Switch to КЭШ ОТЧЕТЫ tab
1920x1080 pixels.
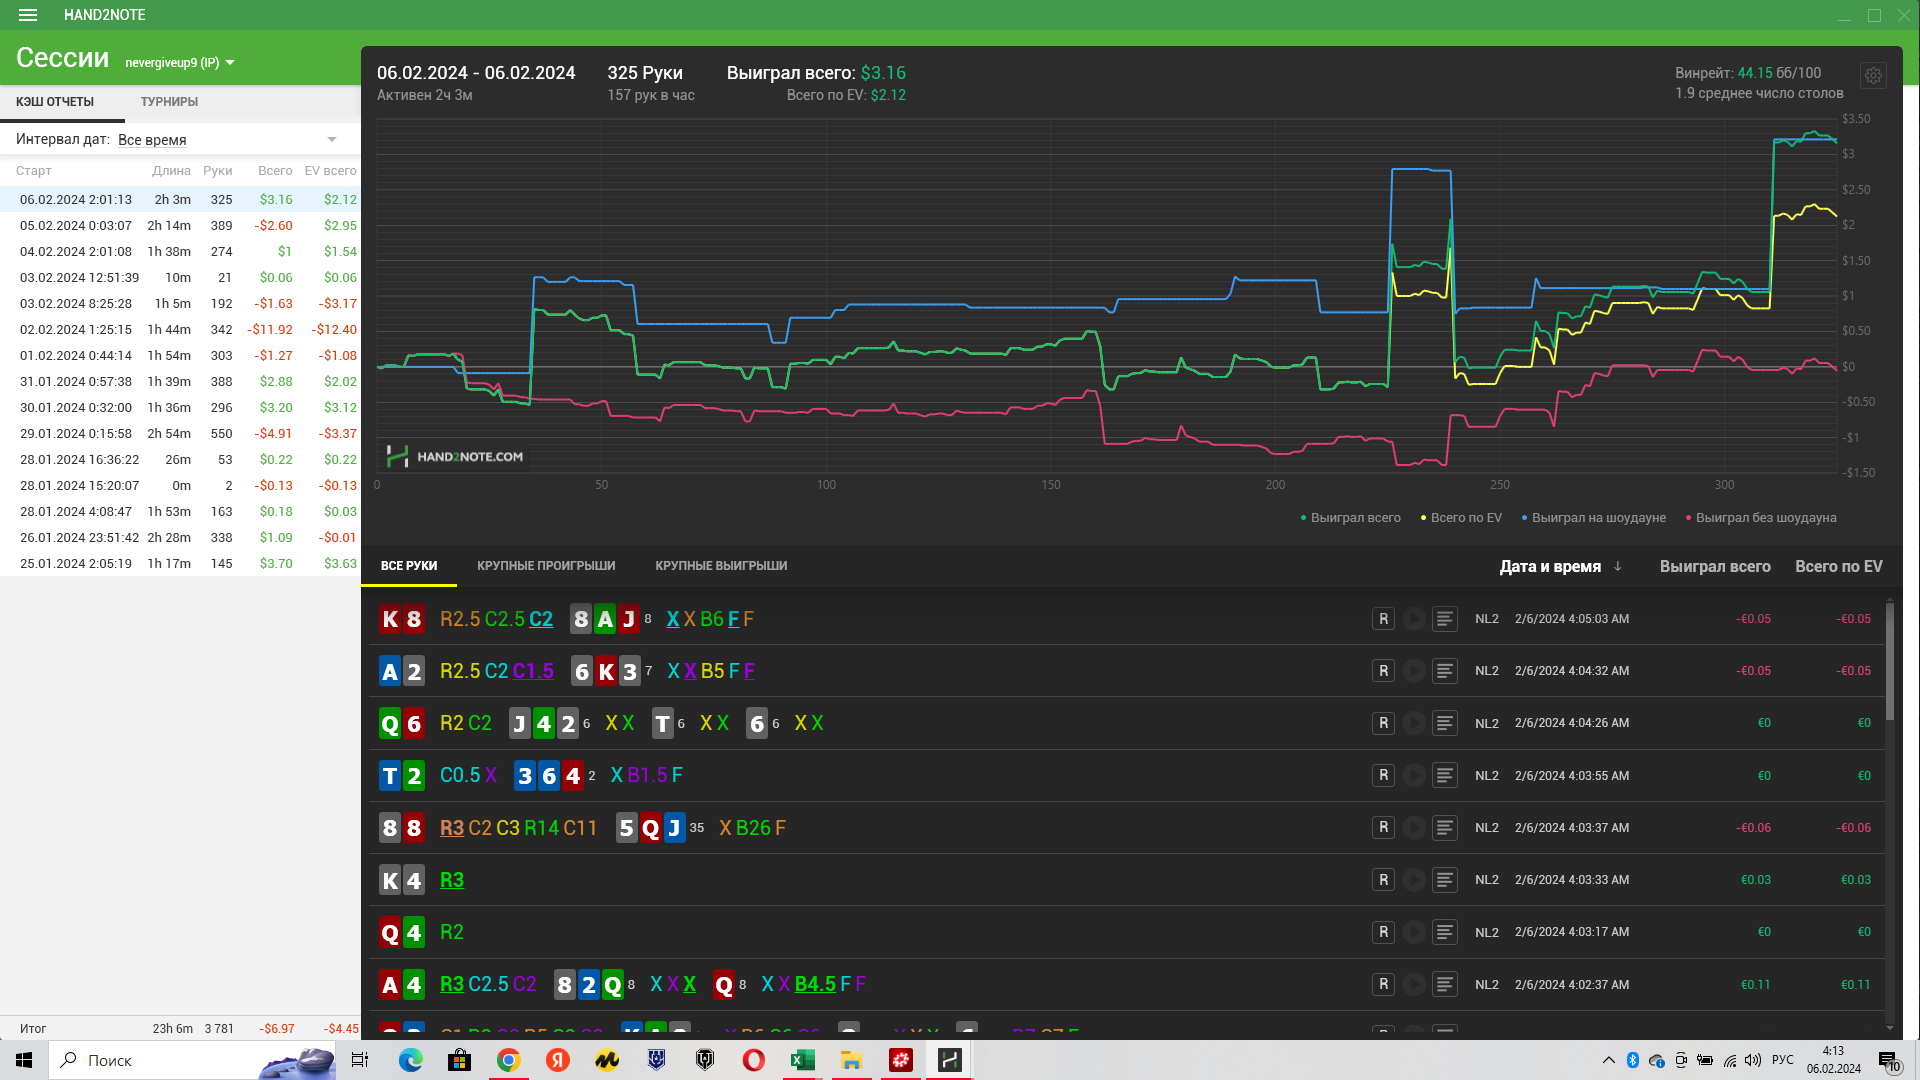tap(55, 102)
